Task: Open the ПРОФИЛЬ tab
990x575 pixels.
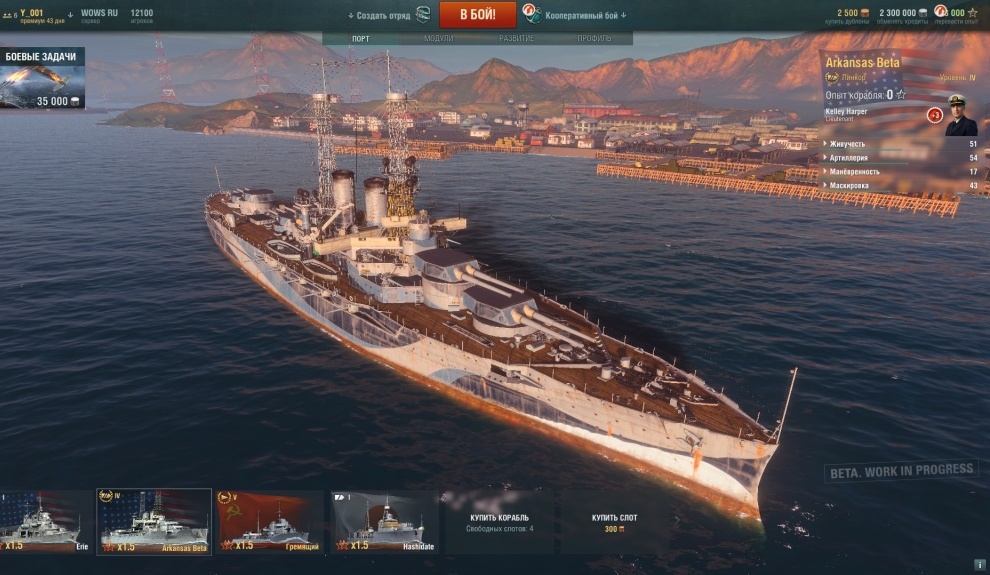Action: click(594, 39)
